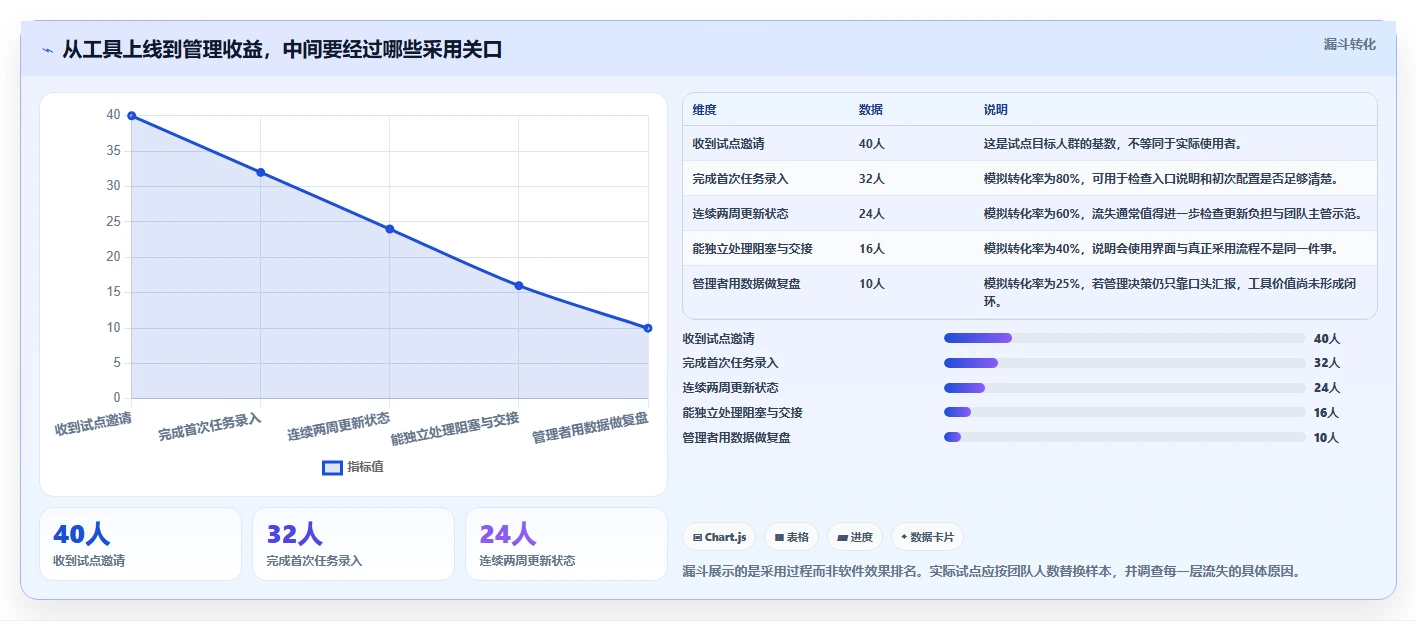The image size is (1417, 621).
Task: Click the y-axis value 35
Action: (113, 151)
